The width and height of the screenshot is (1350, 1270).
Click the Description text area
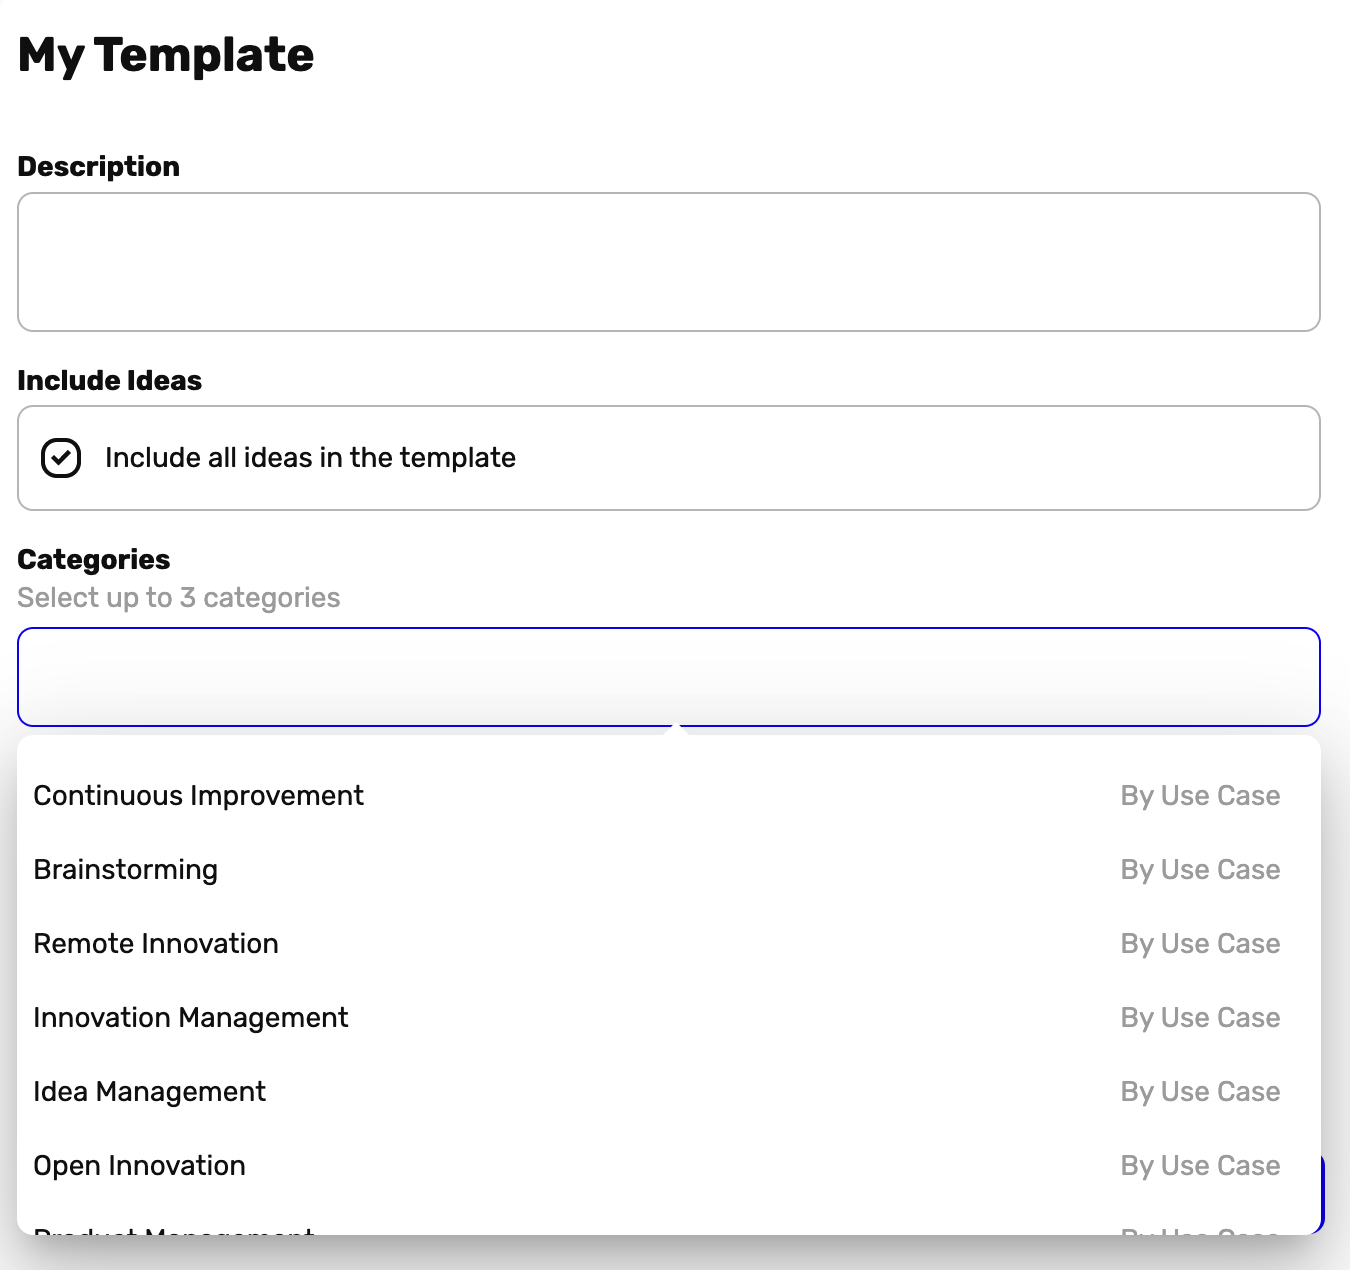pos(668,262)
